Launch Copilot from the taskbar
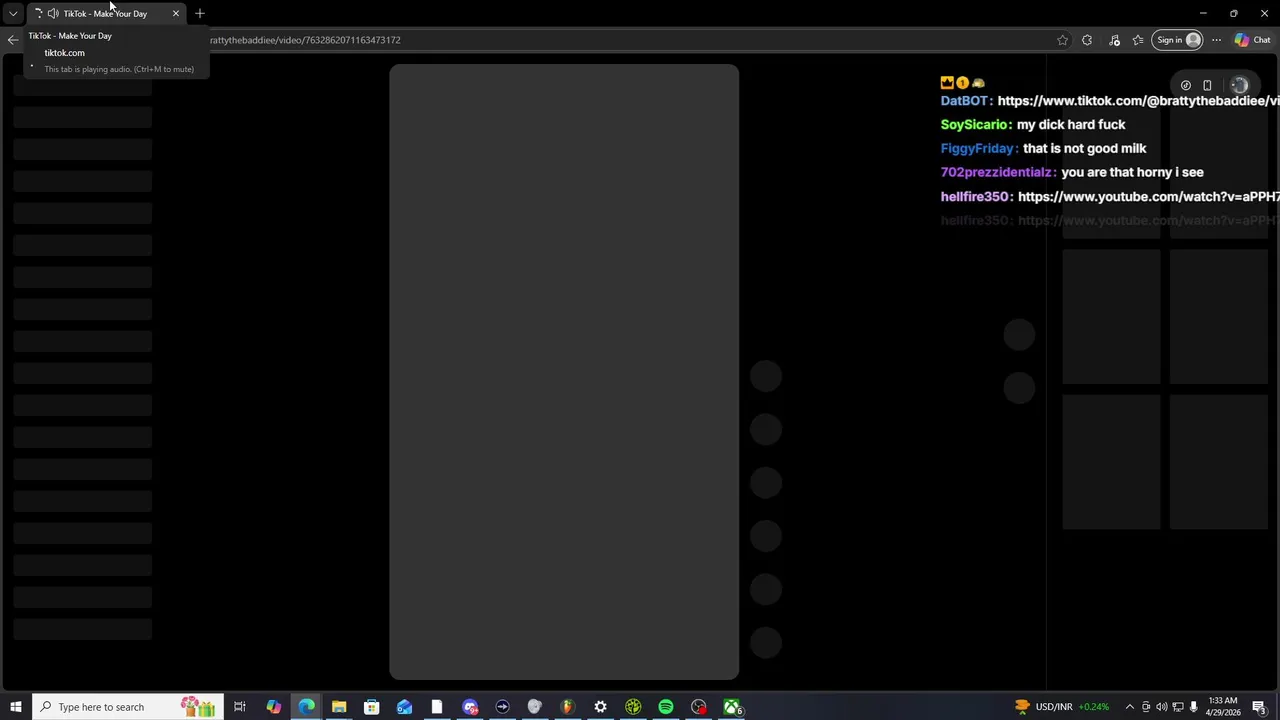The image size is (1280, 720). pyautogui.click(x=273, y=707)
